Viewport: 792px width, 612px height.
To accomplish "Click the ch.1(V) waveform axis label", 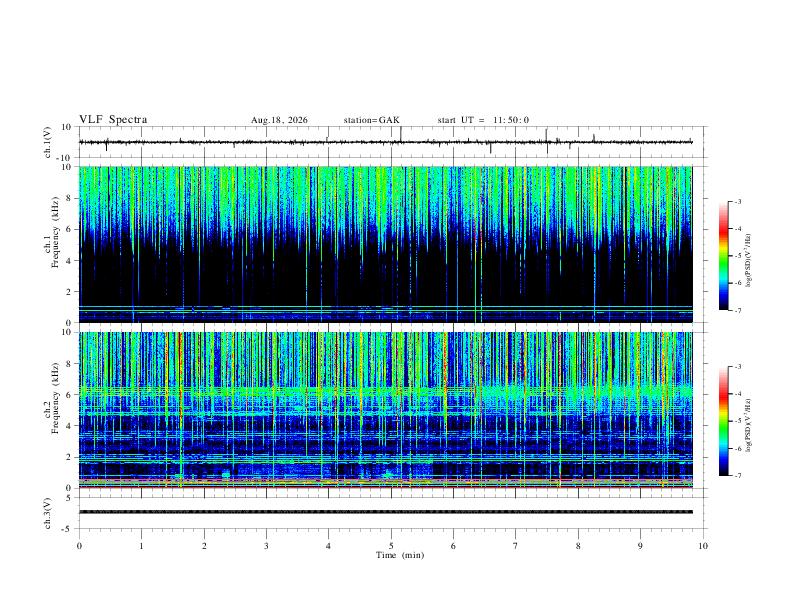I will (48, 142).
